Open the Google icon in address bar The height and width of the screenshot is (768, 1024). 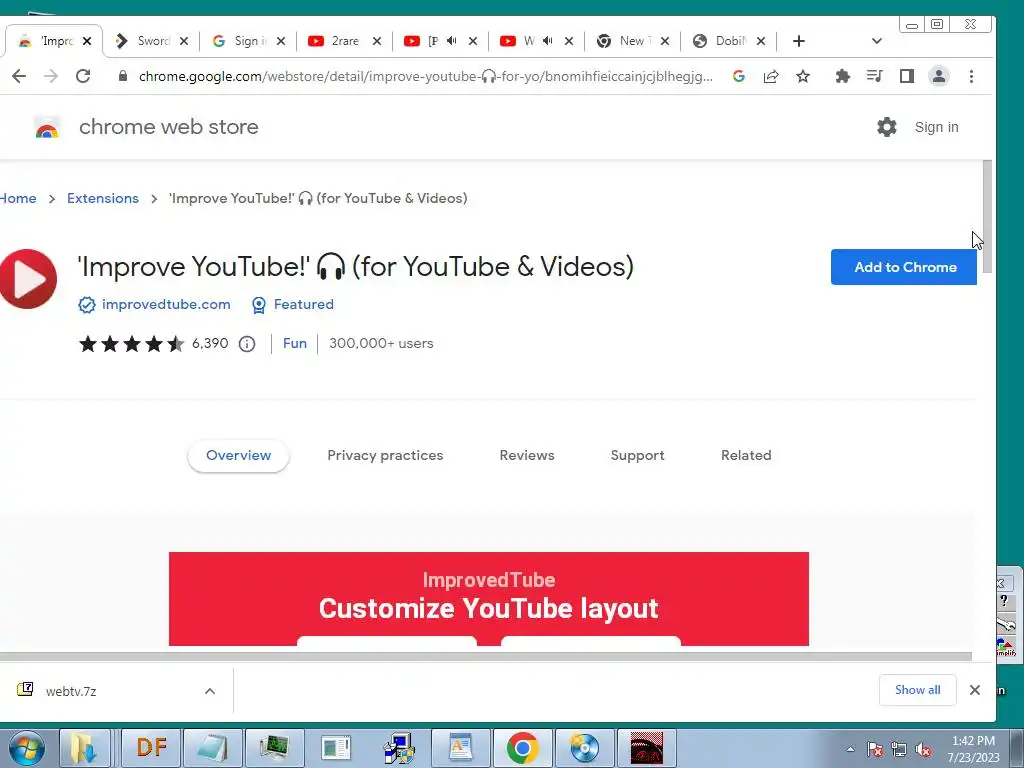[739, 76]
